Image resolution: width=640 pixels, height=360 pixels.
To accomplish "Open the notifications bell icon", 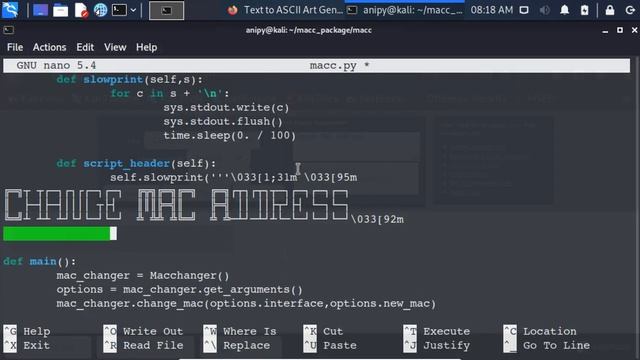I will 564,10.
